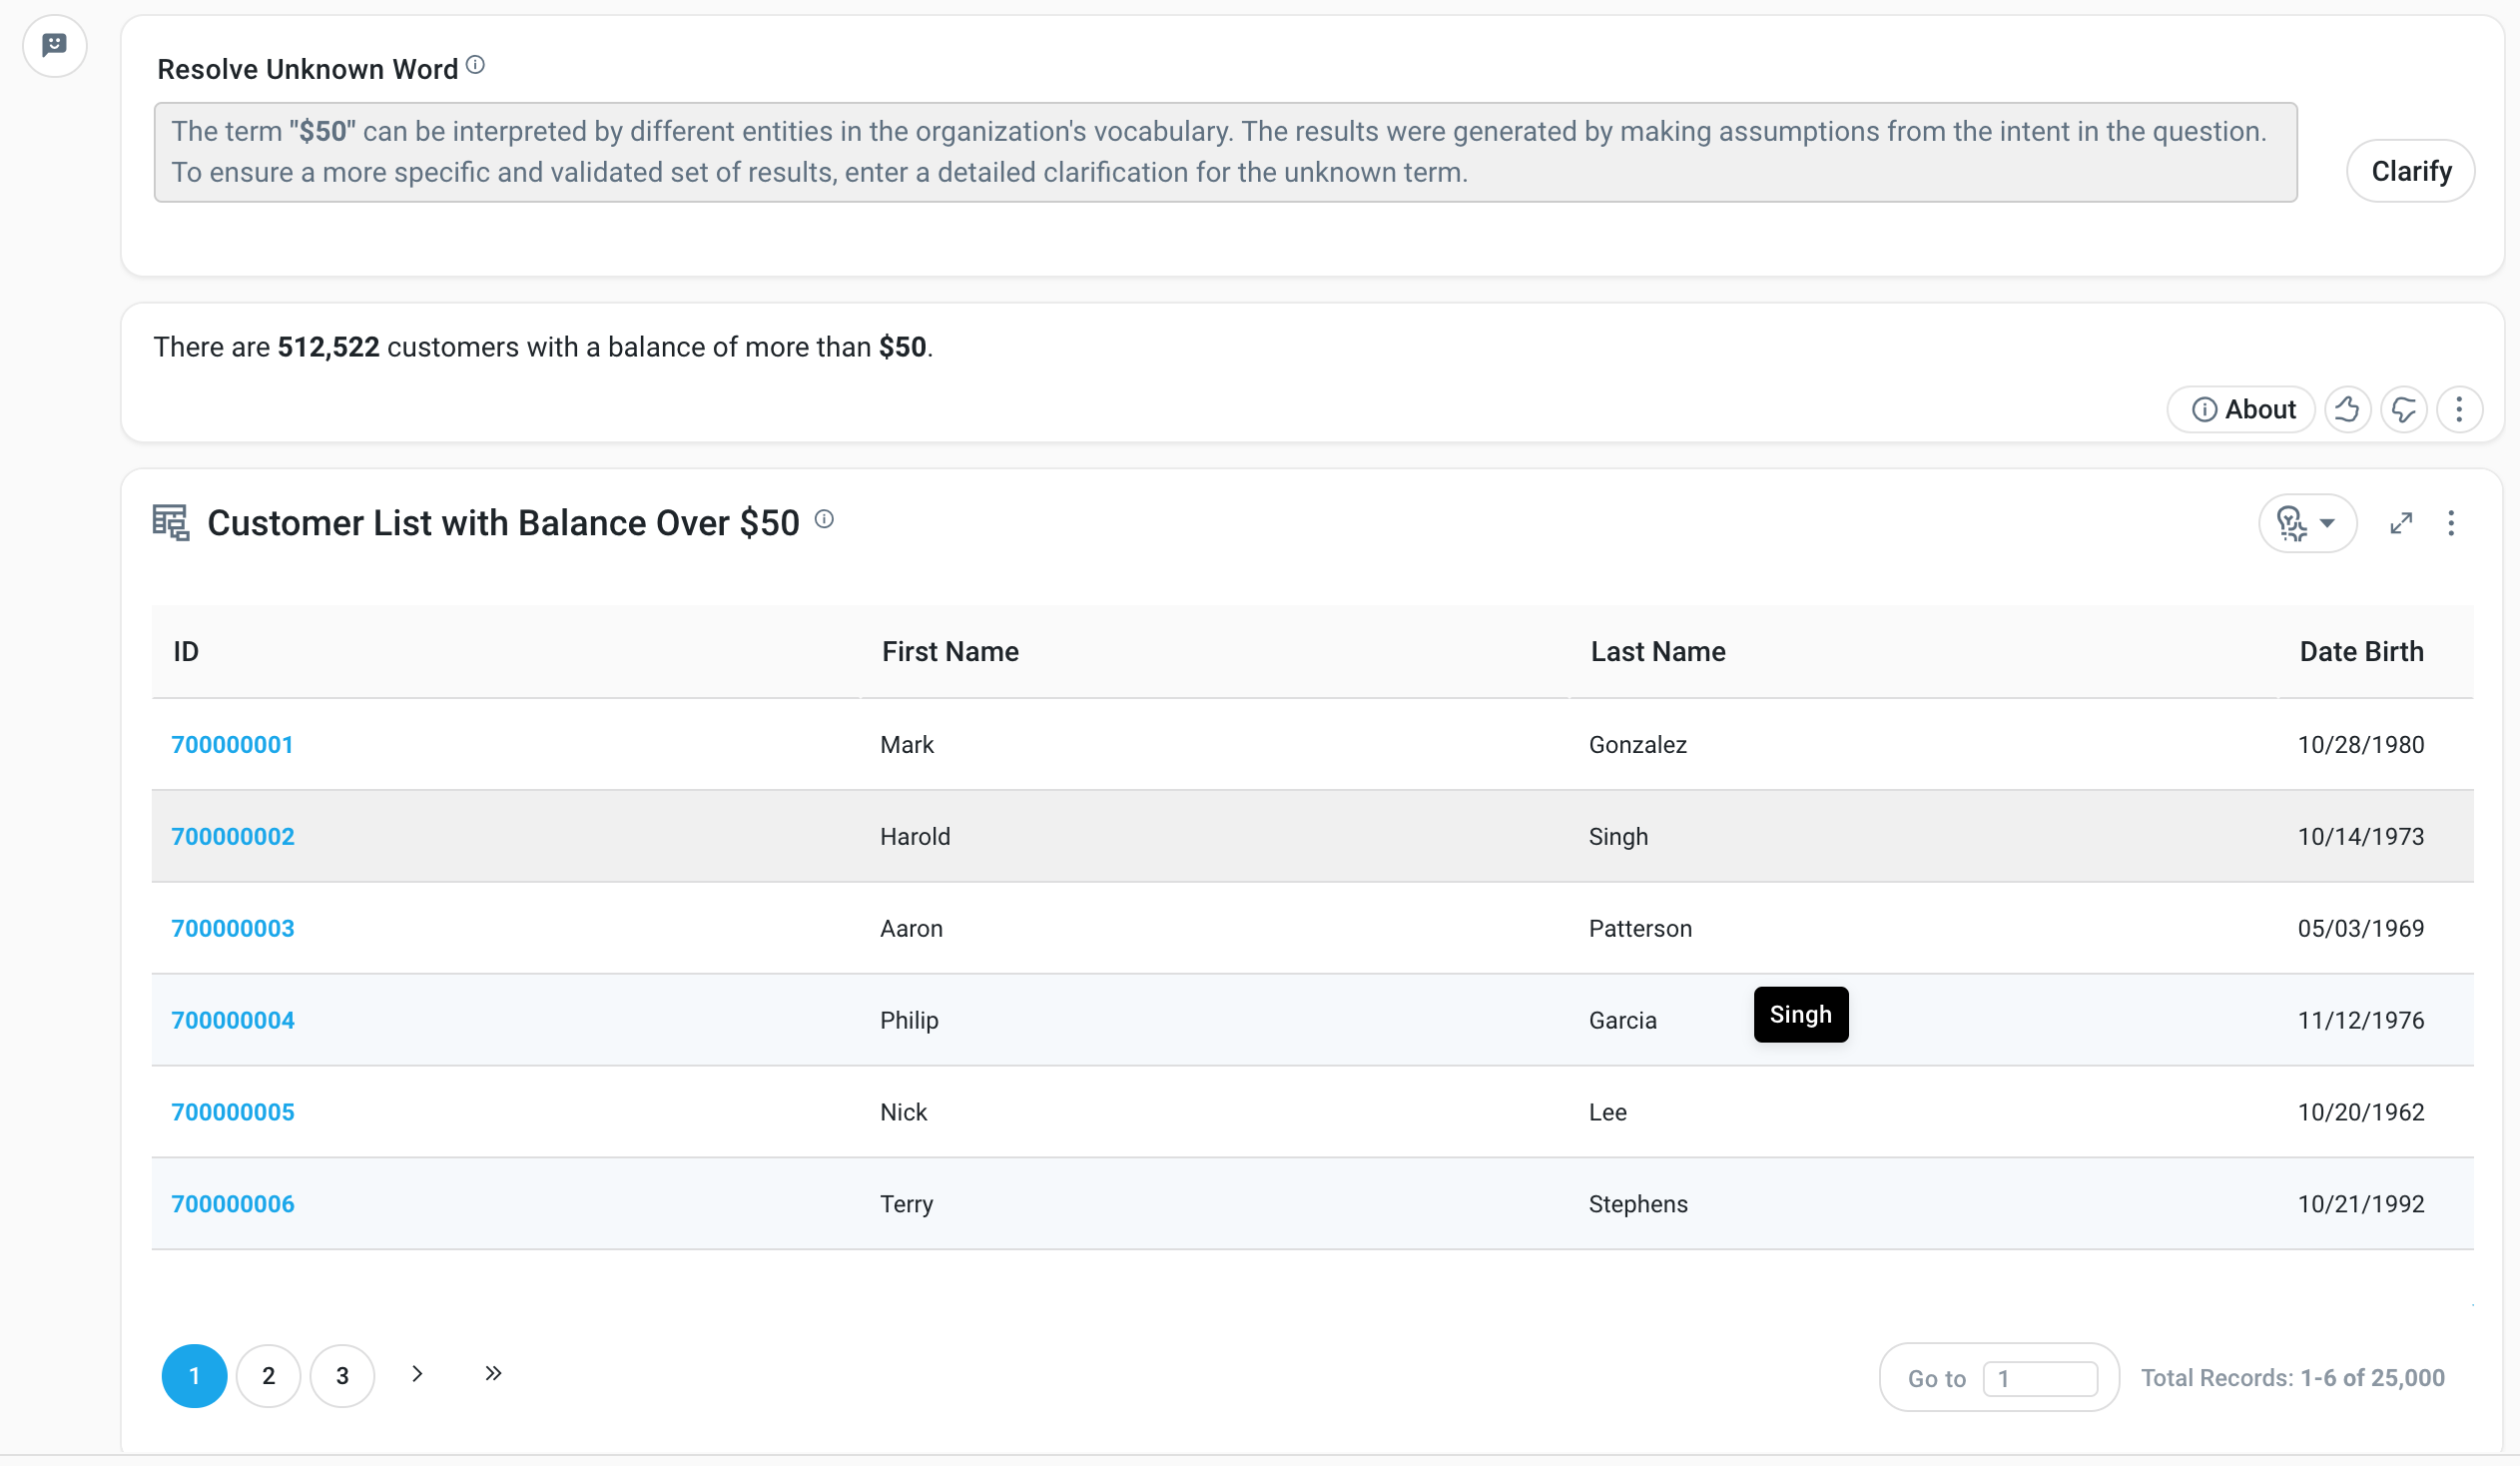The height and width of the screenshot is (1466, 2520).
Task: Click the info icon beside "Resolve Unknown Word"
Action: pyautogui.click(x=476, y=64)
